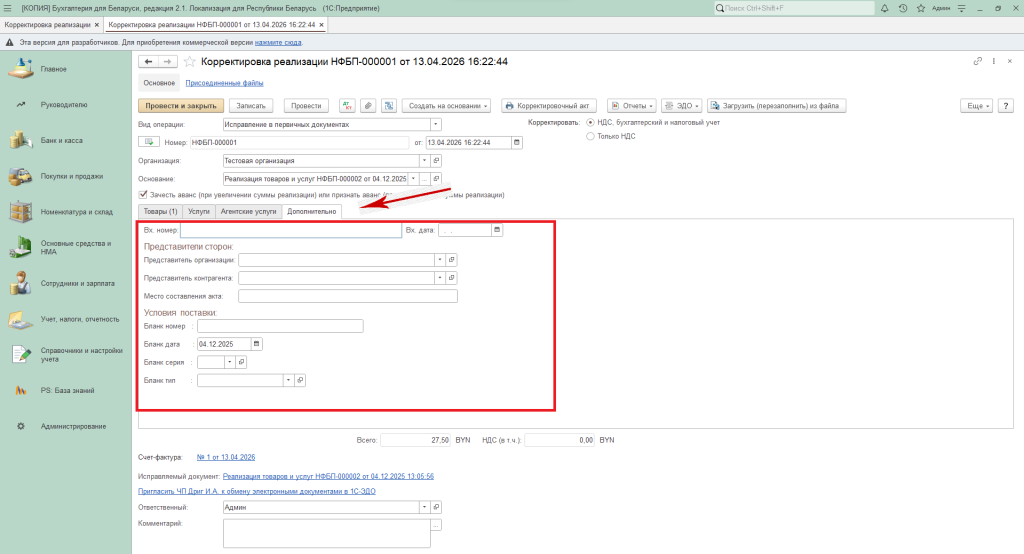Viewport: 1024px width, 554px height.
Task: Open the history clock icon
Action: point(903,8)
